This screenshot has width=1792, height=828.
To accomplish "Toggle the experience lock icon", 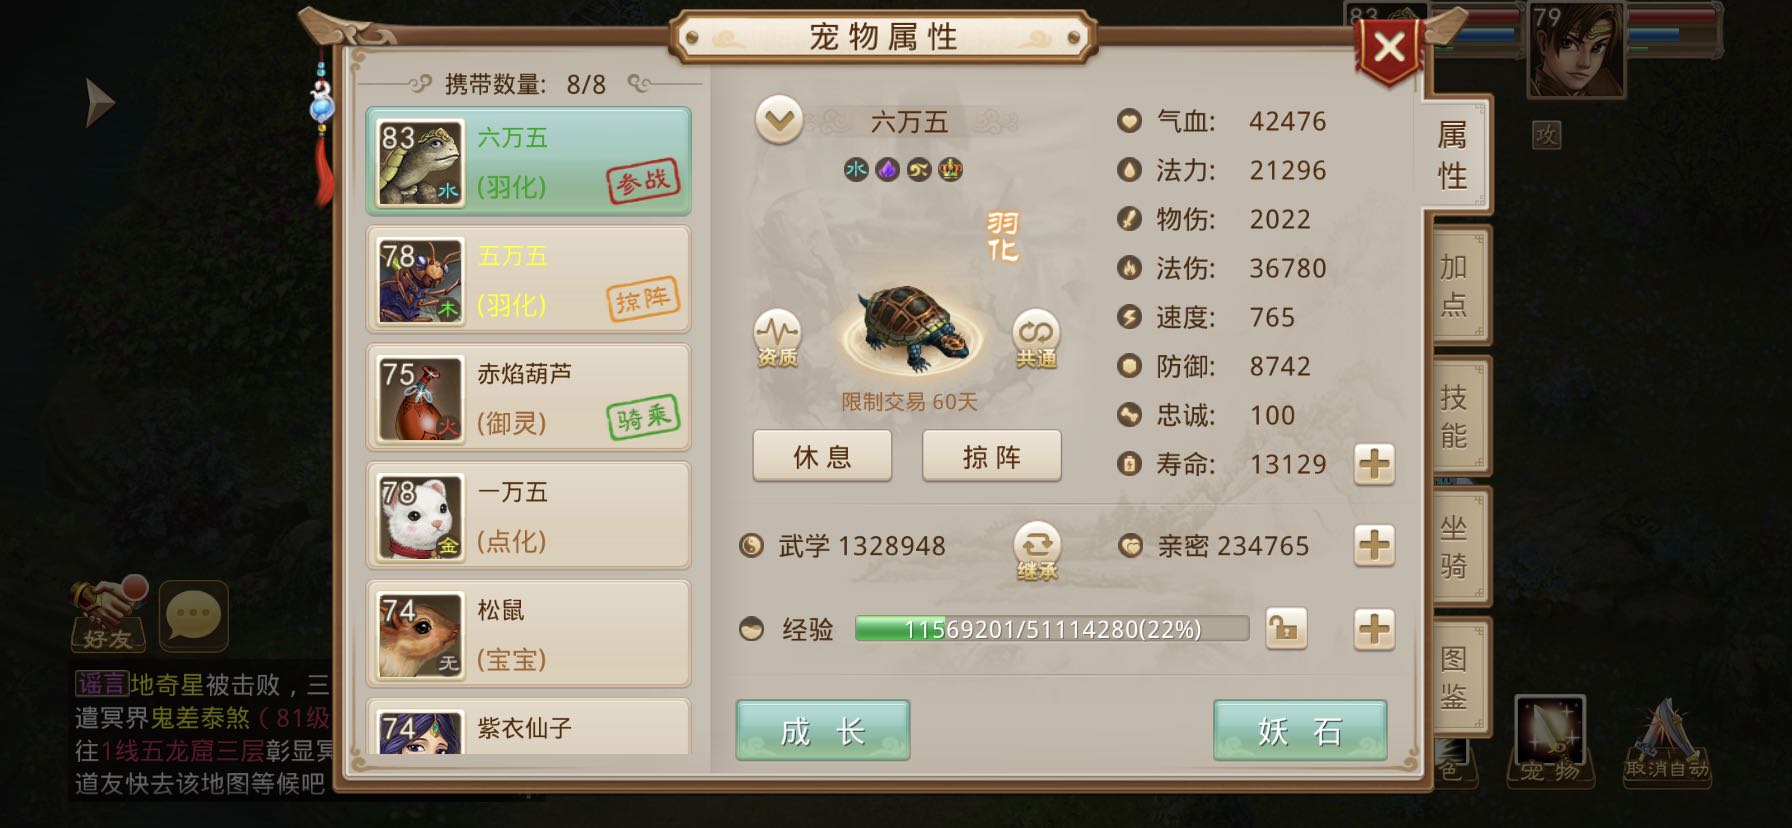I will (1286, 629).
